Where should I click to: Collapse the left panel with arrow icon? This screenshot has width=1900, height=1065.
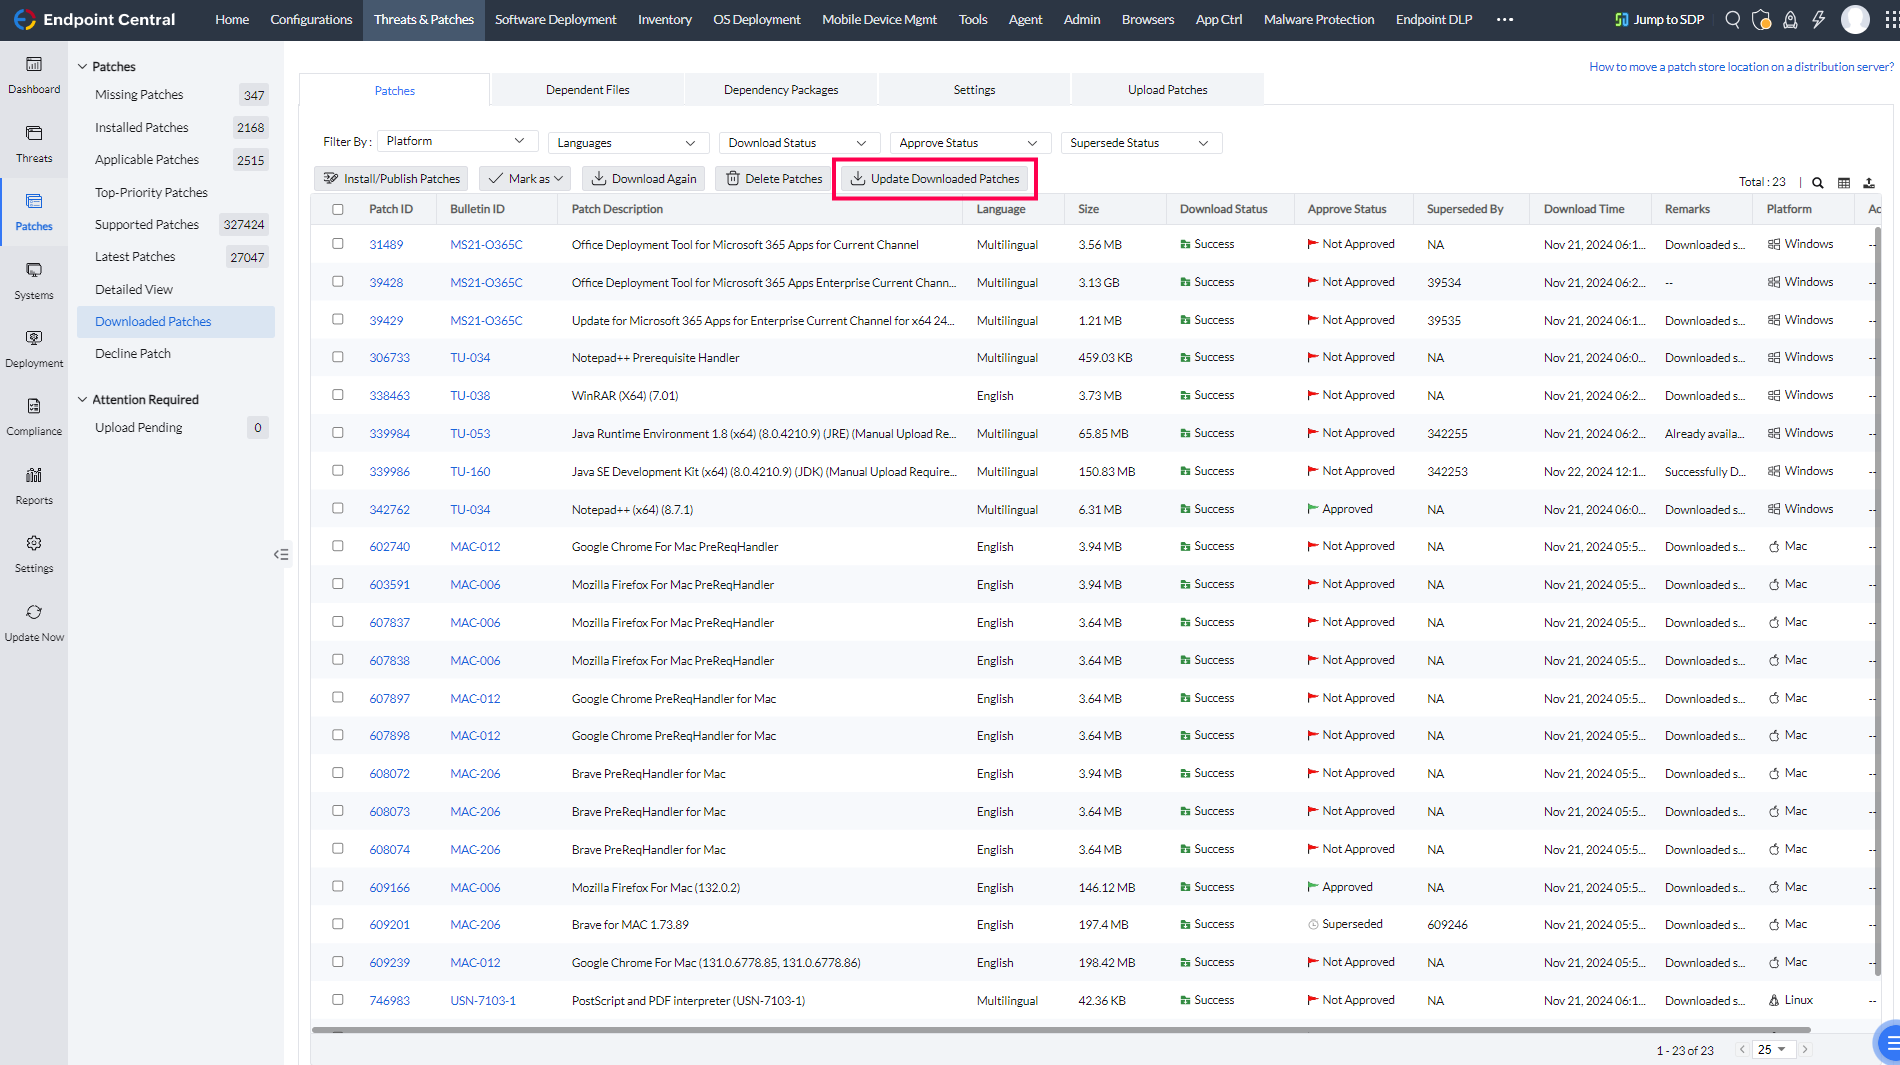pyautogui.click(x=281, y=555)
